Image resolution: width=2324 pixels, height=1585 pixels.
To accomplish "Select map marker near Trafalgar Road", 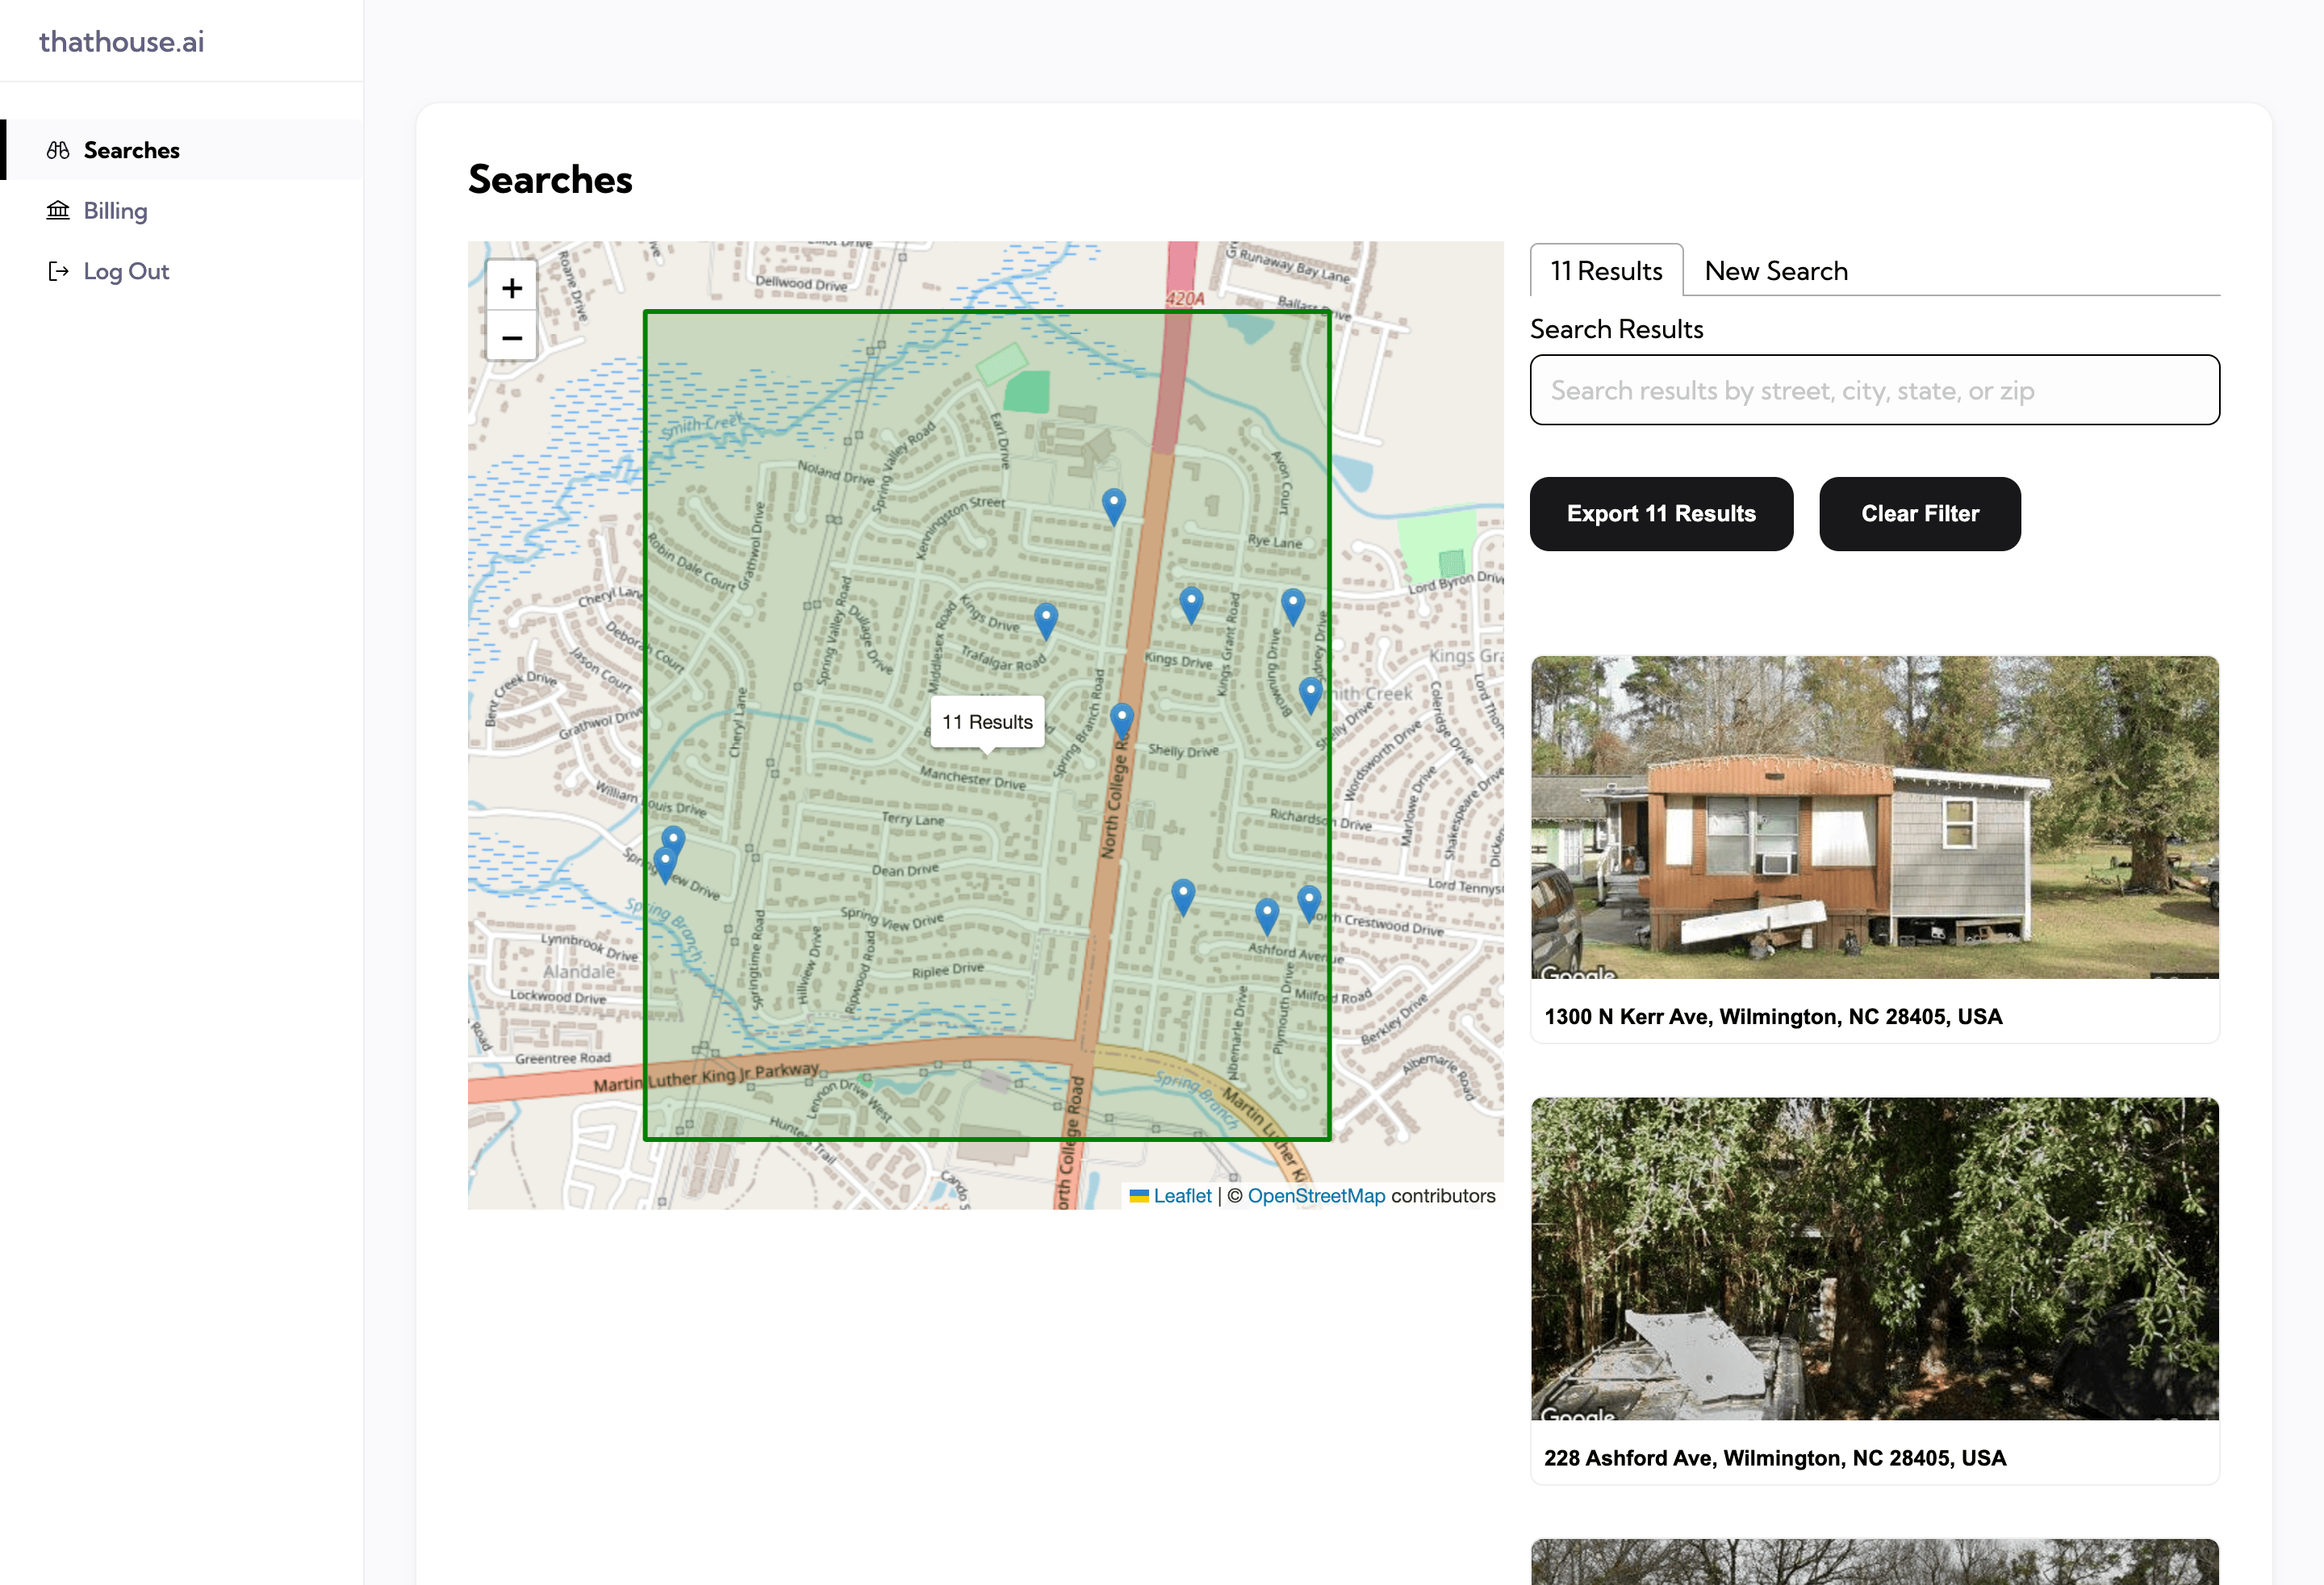I will click(x=1046, y=622).
